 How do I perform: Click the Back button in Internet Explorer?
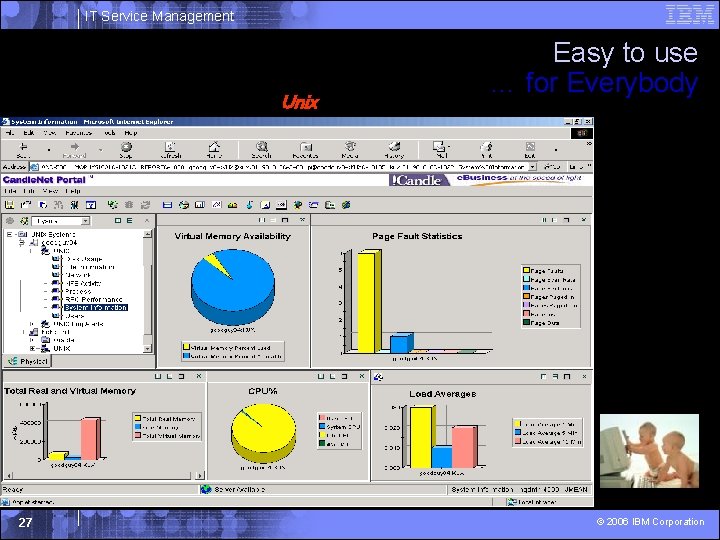click(x=22, y=149)
